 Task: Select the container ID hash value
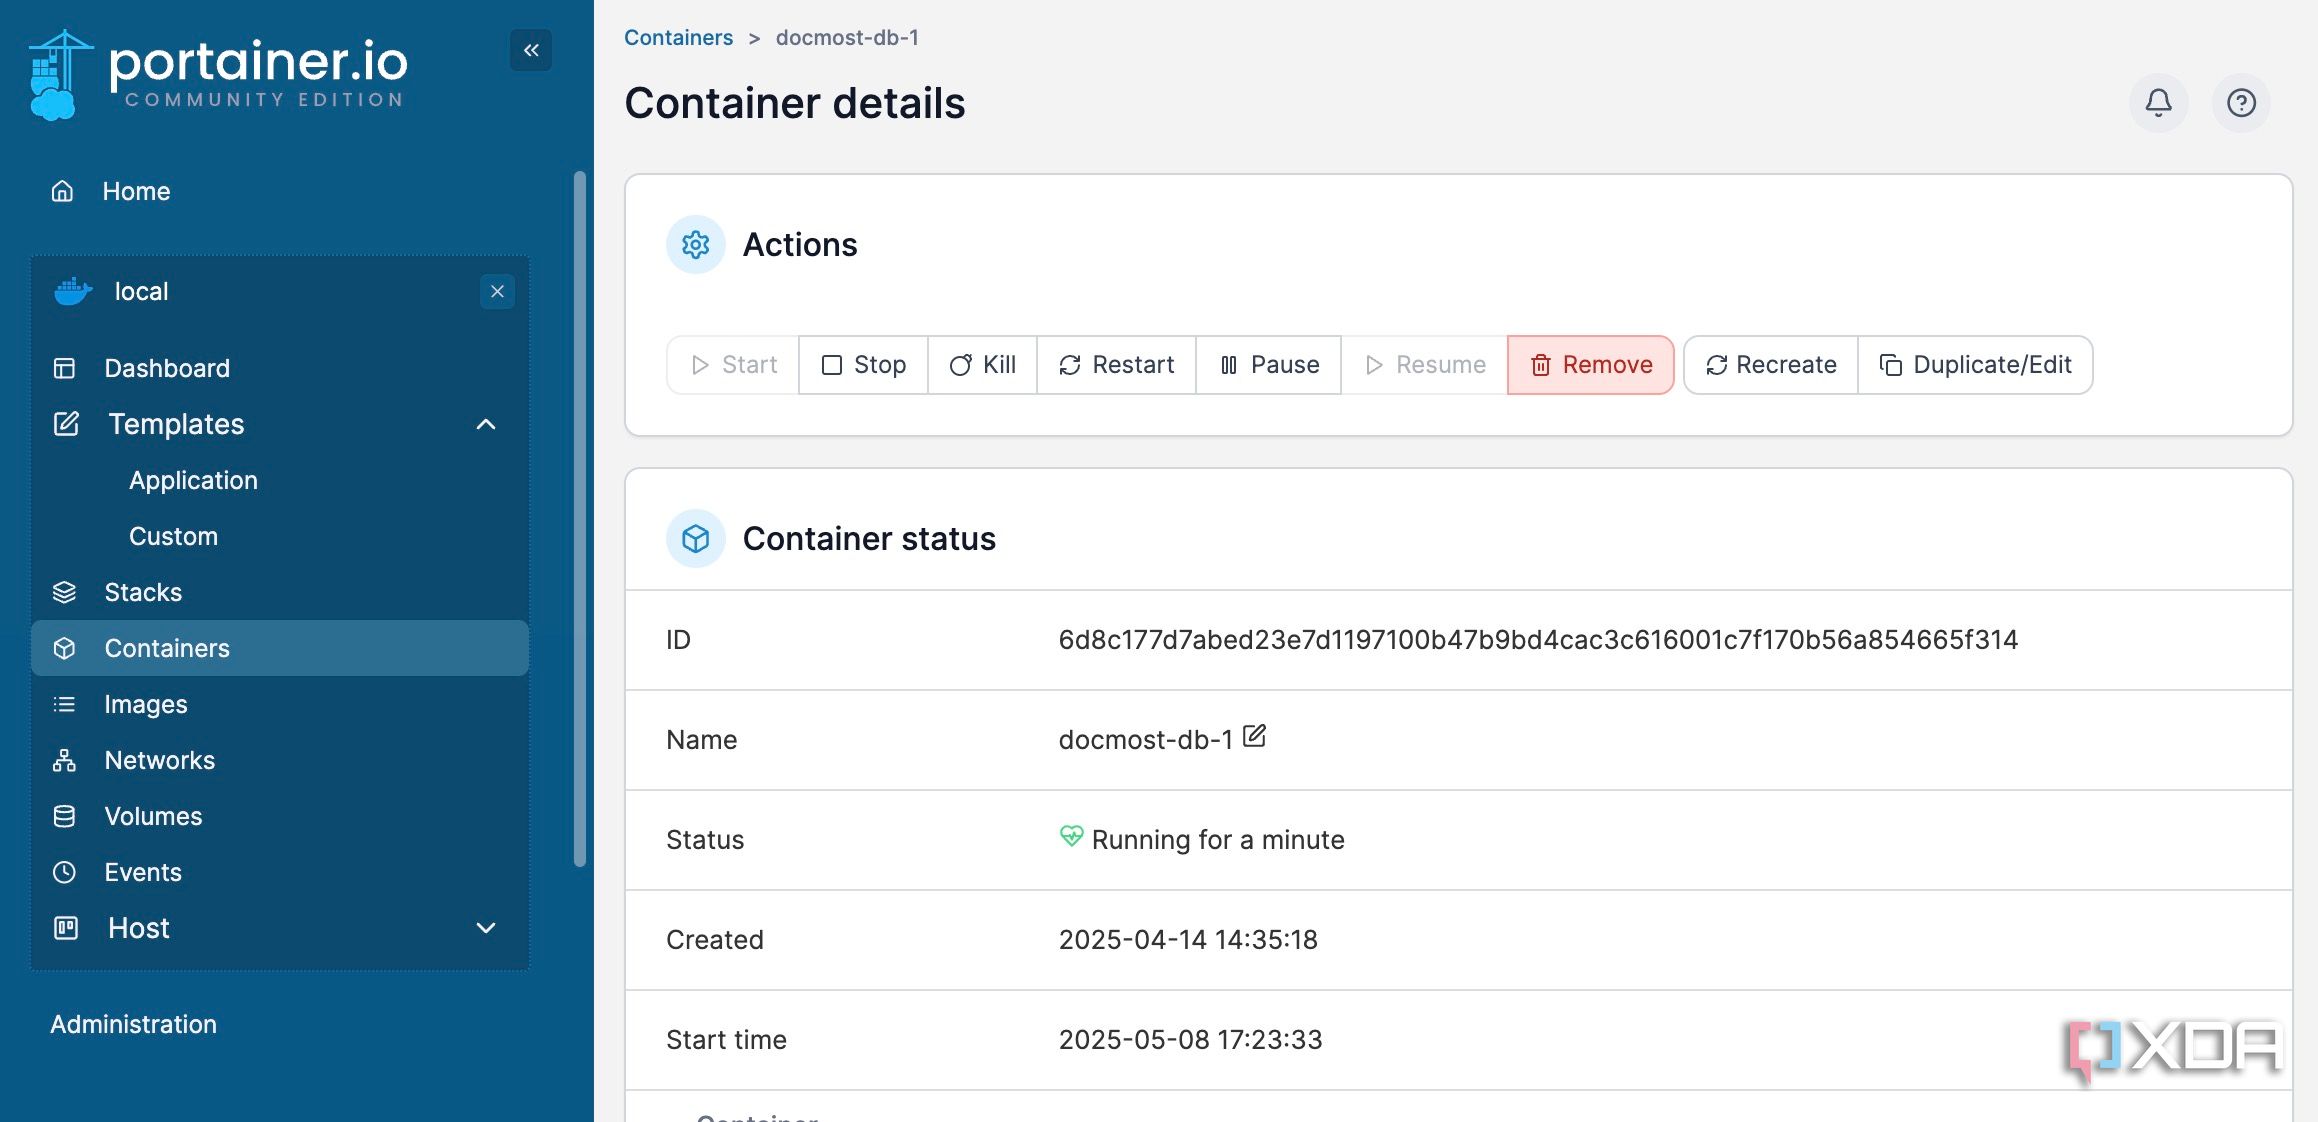click(x=1538, y=640)
